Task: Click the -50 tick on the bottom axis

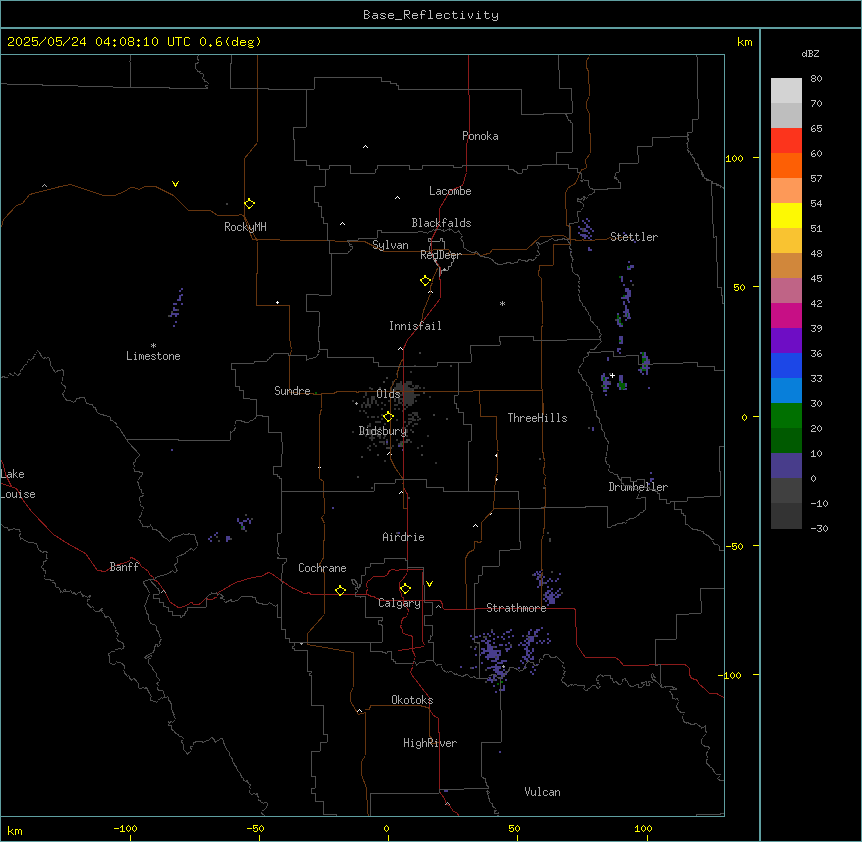Action: point(255,828)
